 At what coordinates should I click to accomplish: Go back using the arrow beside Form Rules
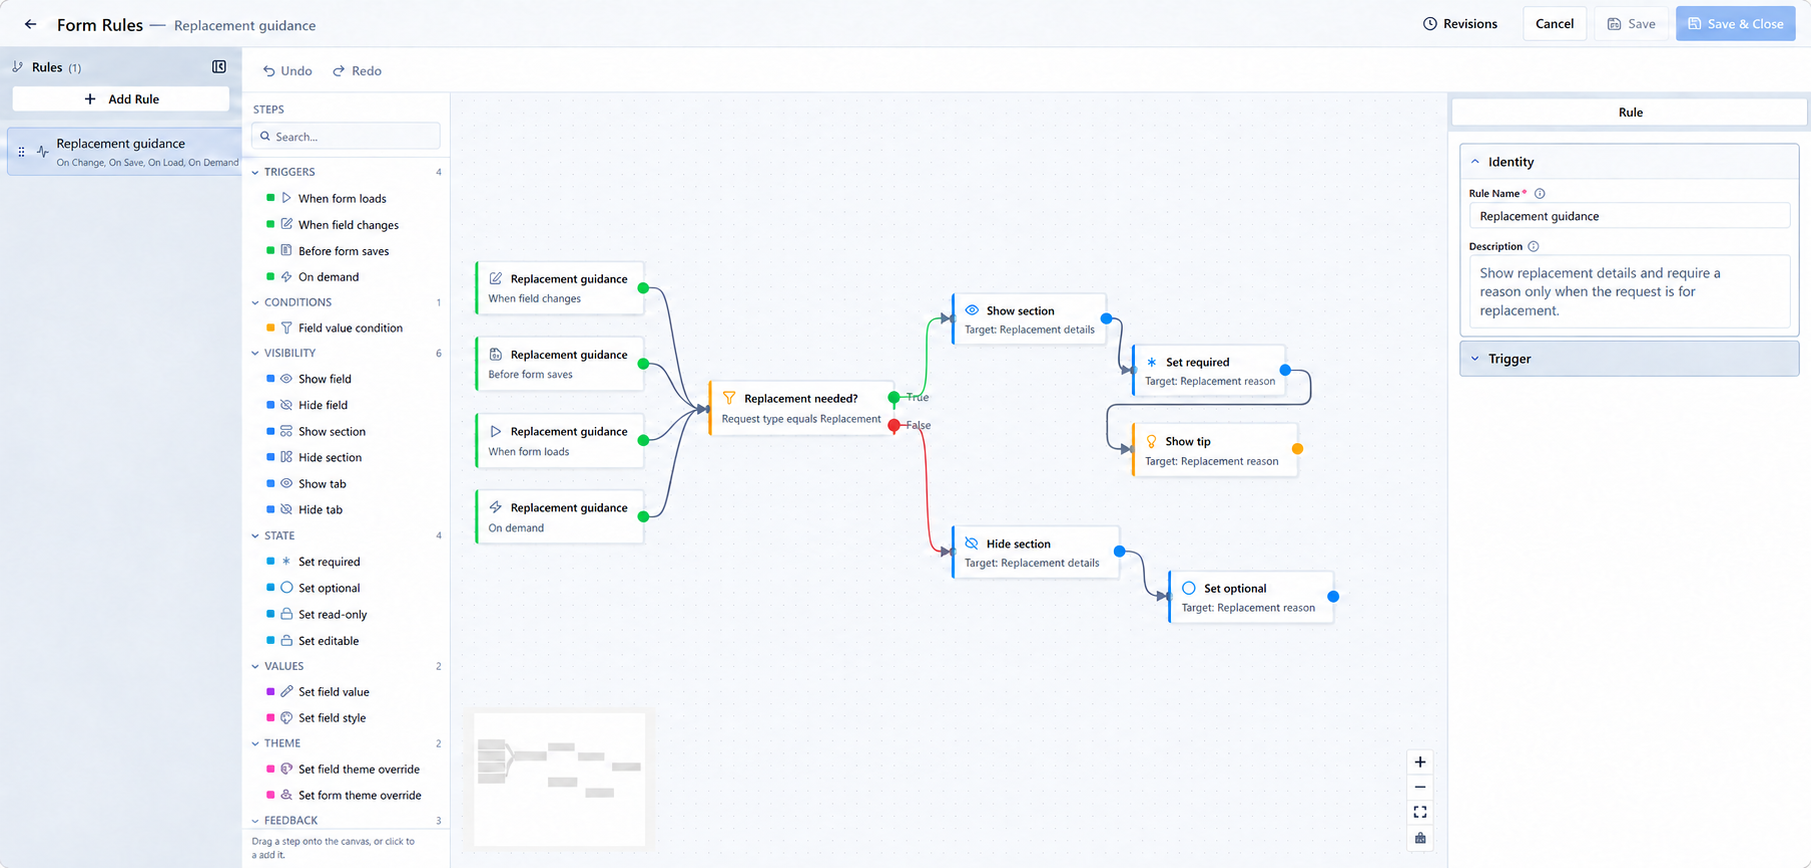31,24
